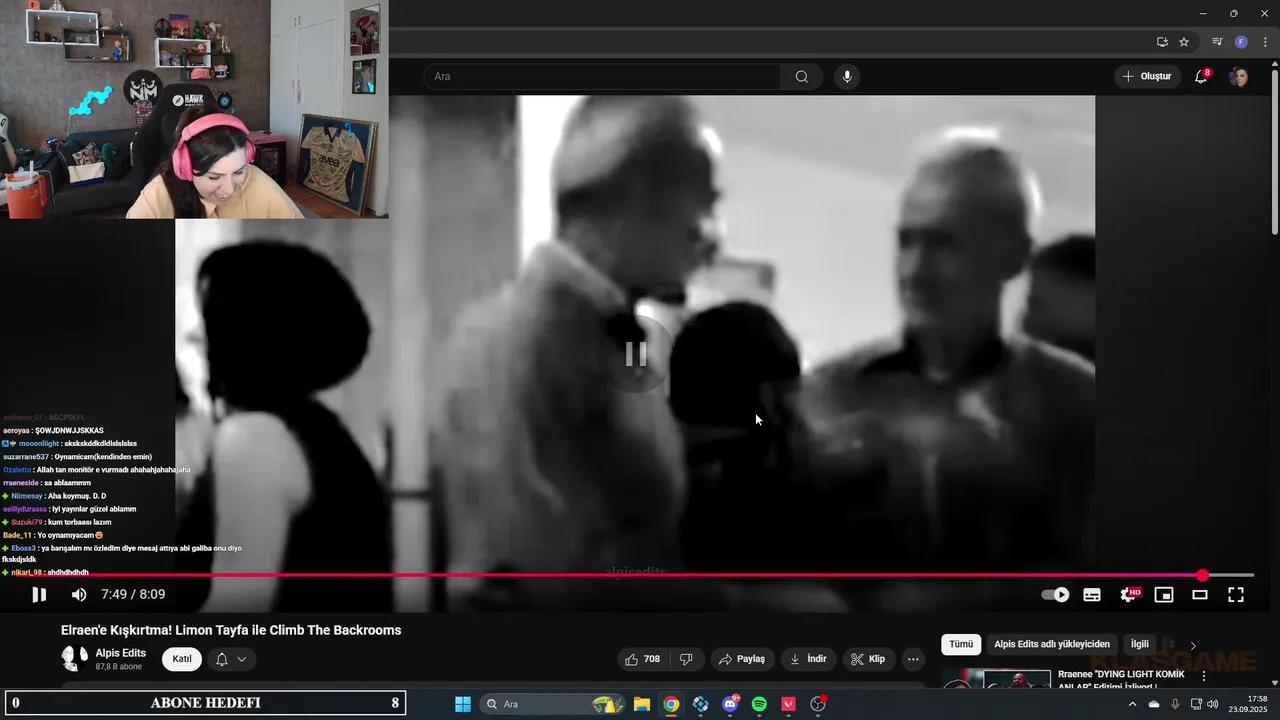This screenshot has width=1280, height=720.
Task: Bookmark this page with star icon
Action: click(x=1184, y=42)
